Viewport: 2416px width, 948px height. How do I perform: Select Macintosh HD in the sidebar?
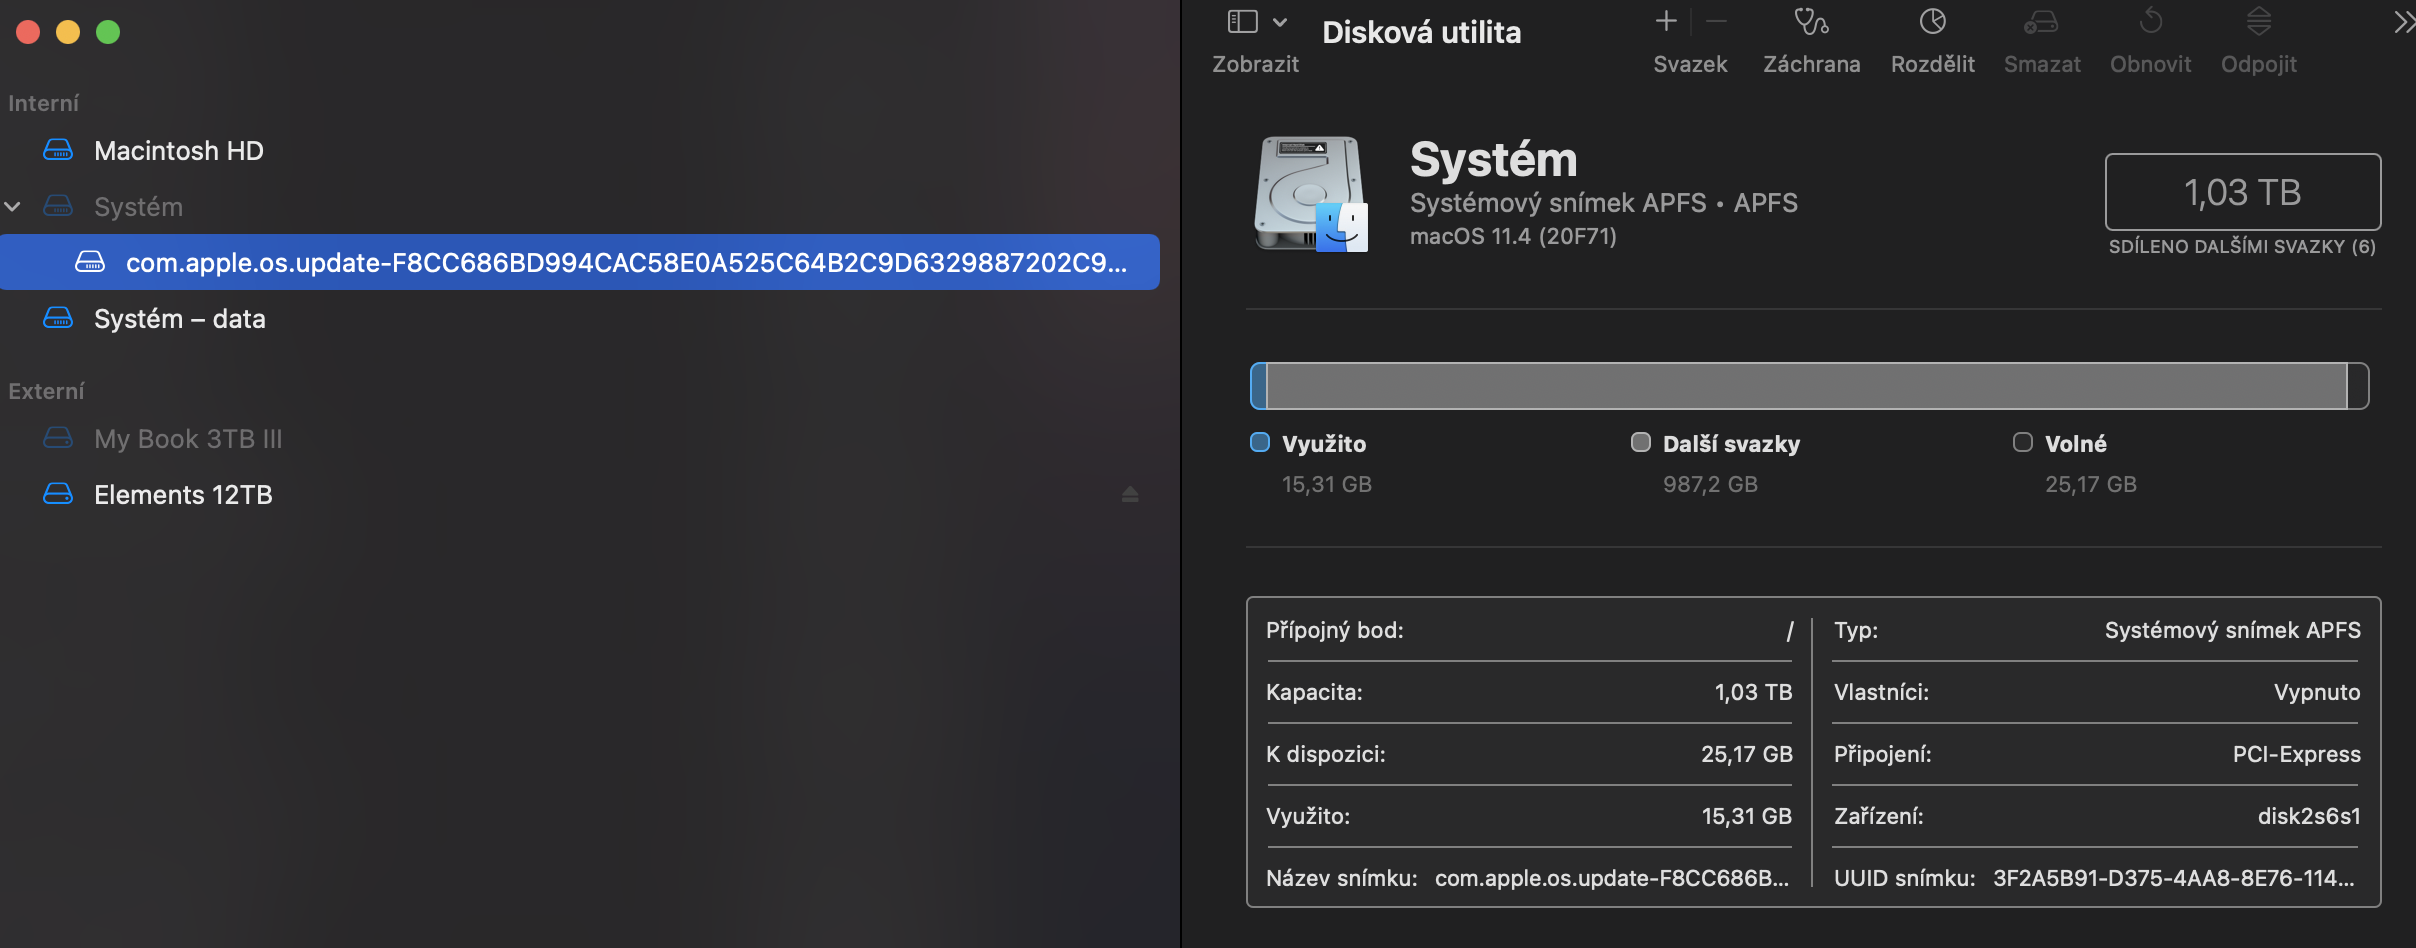pos(178,151)
